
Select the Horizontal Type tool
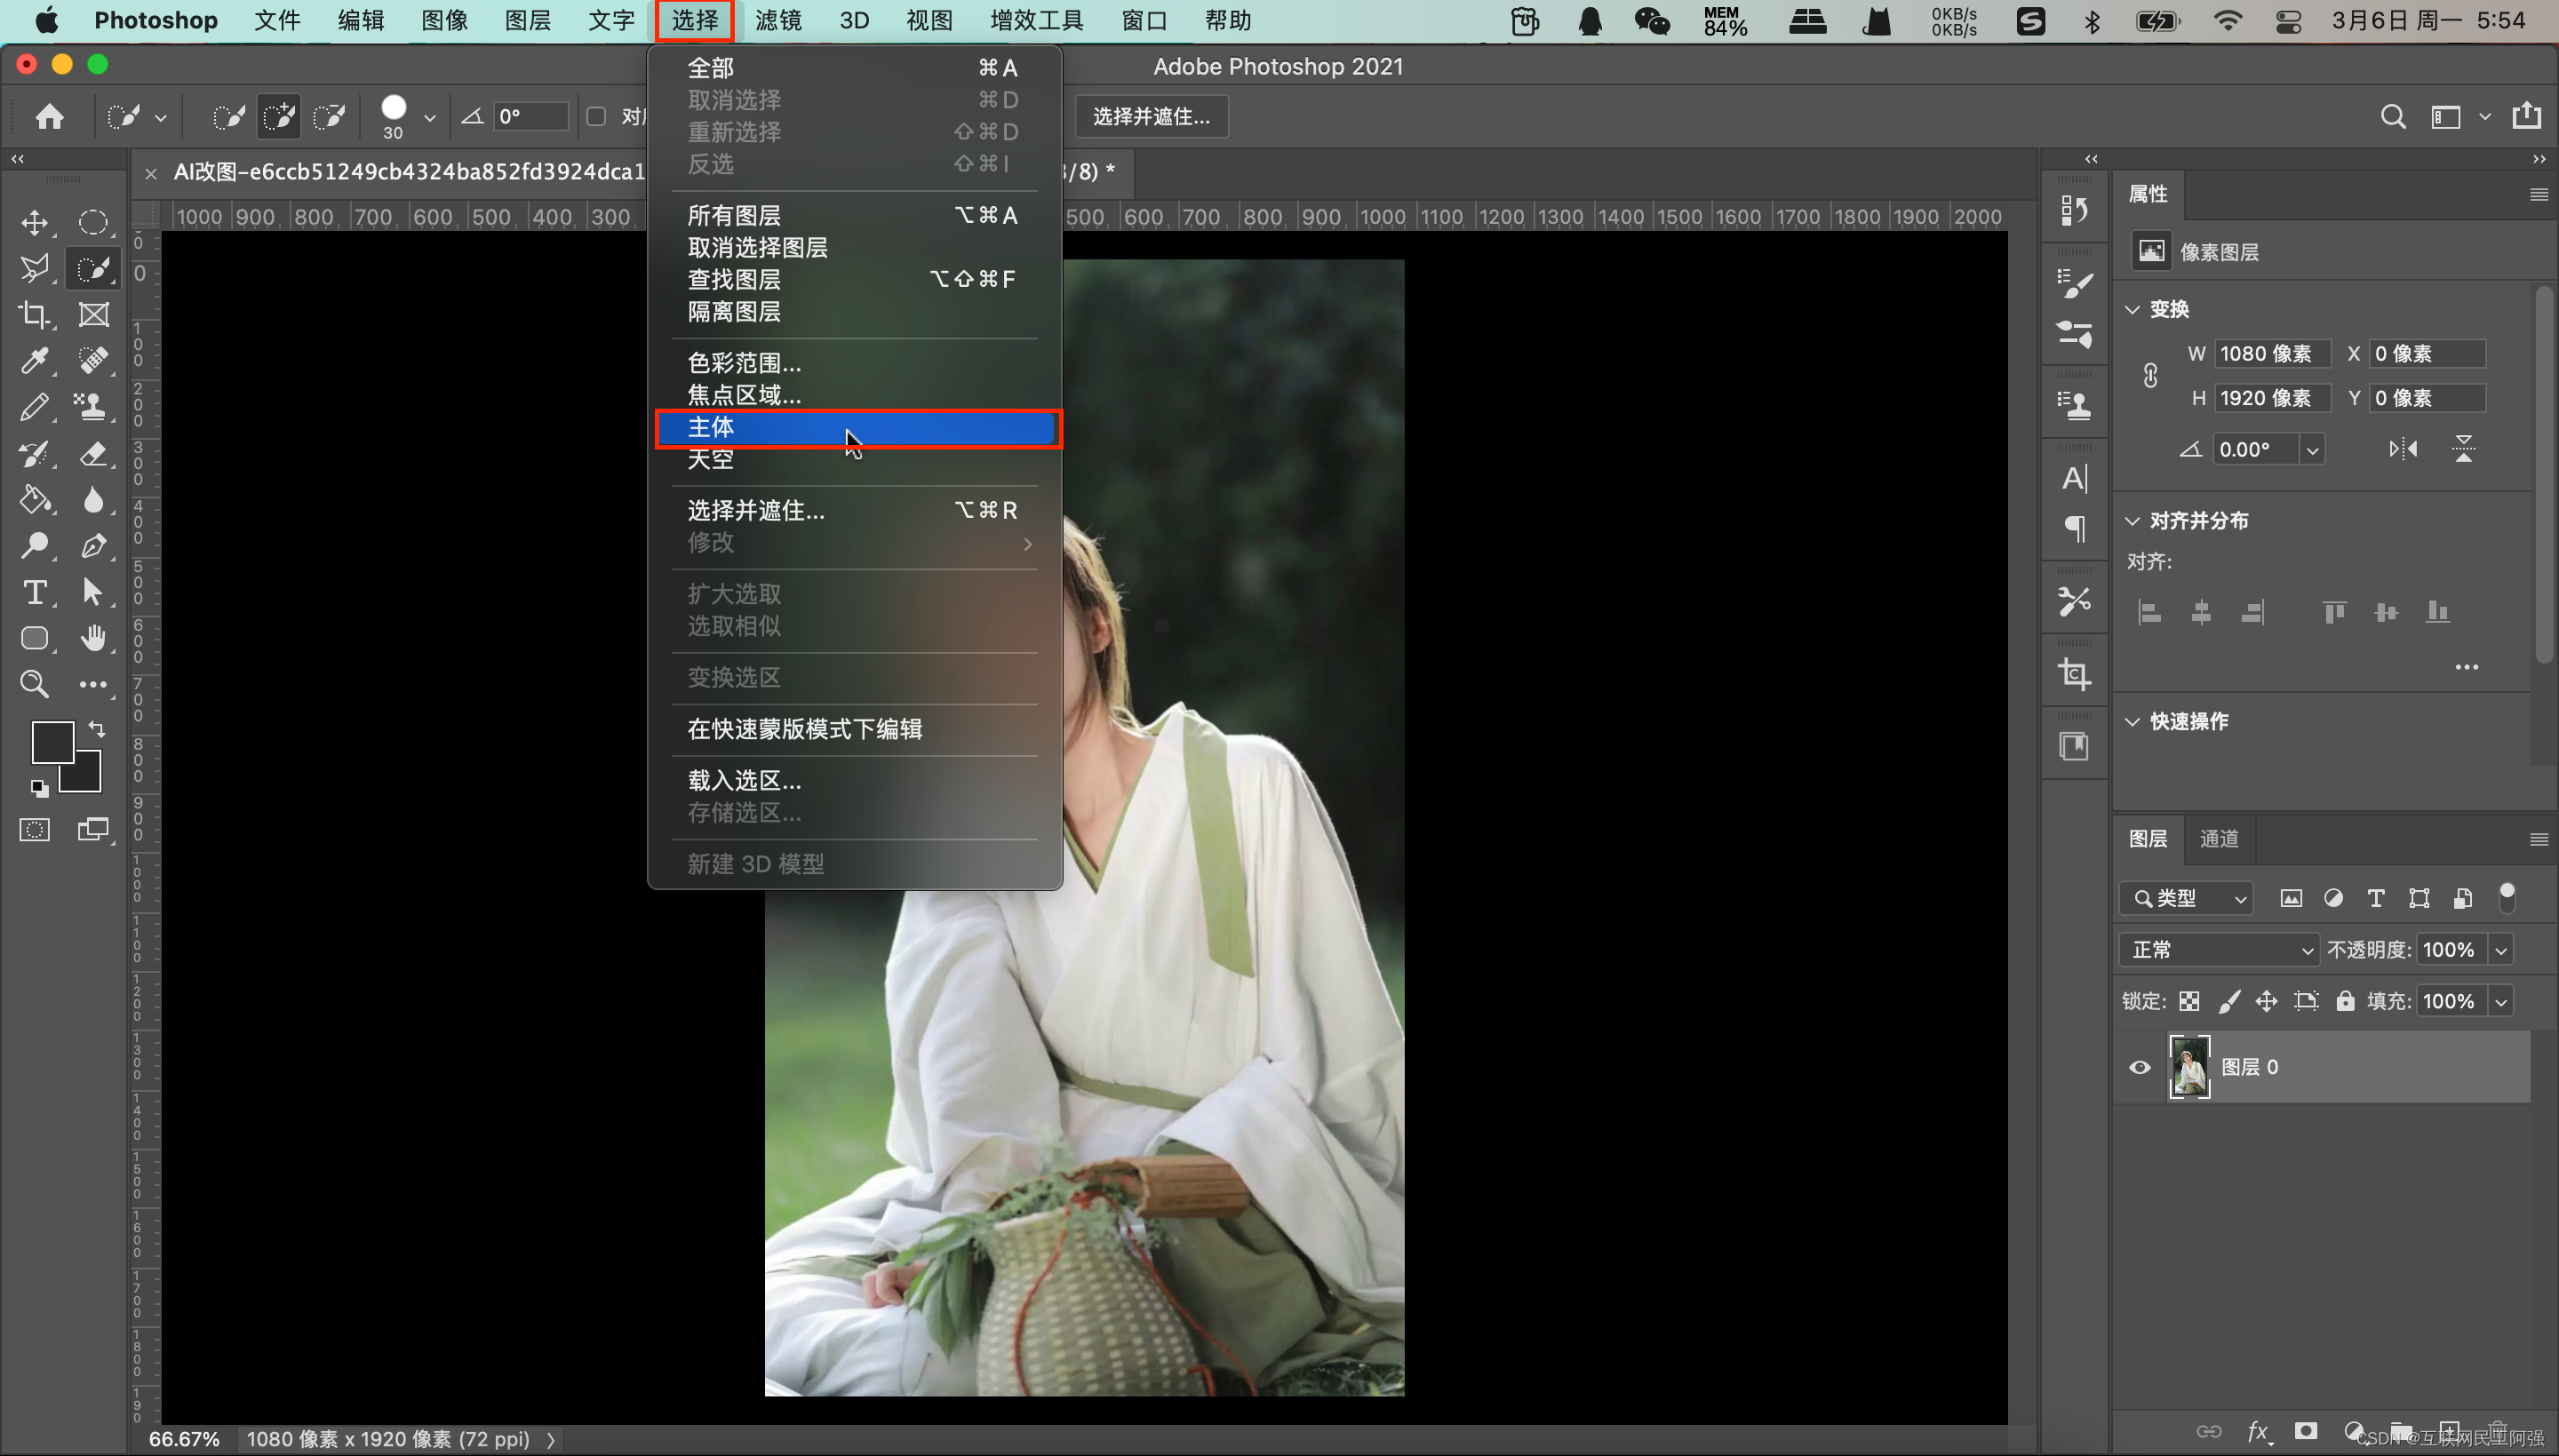35,592
